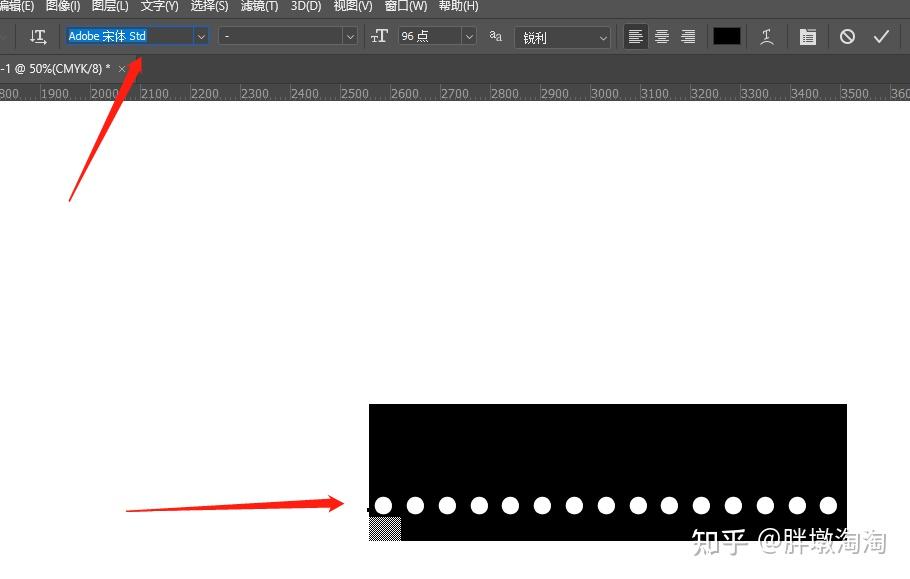Open the 窗口(W) menu
910x579 pixels.
pos(406,6)
